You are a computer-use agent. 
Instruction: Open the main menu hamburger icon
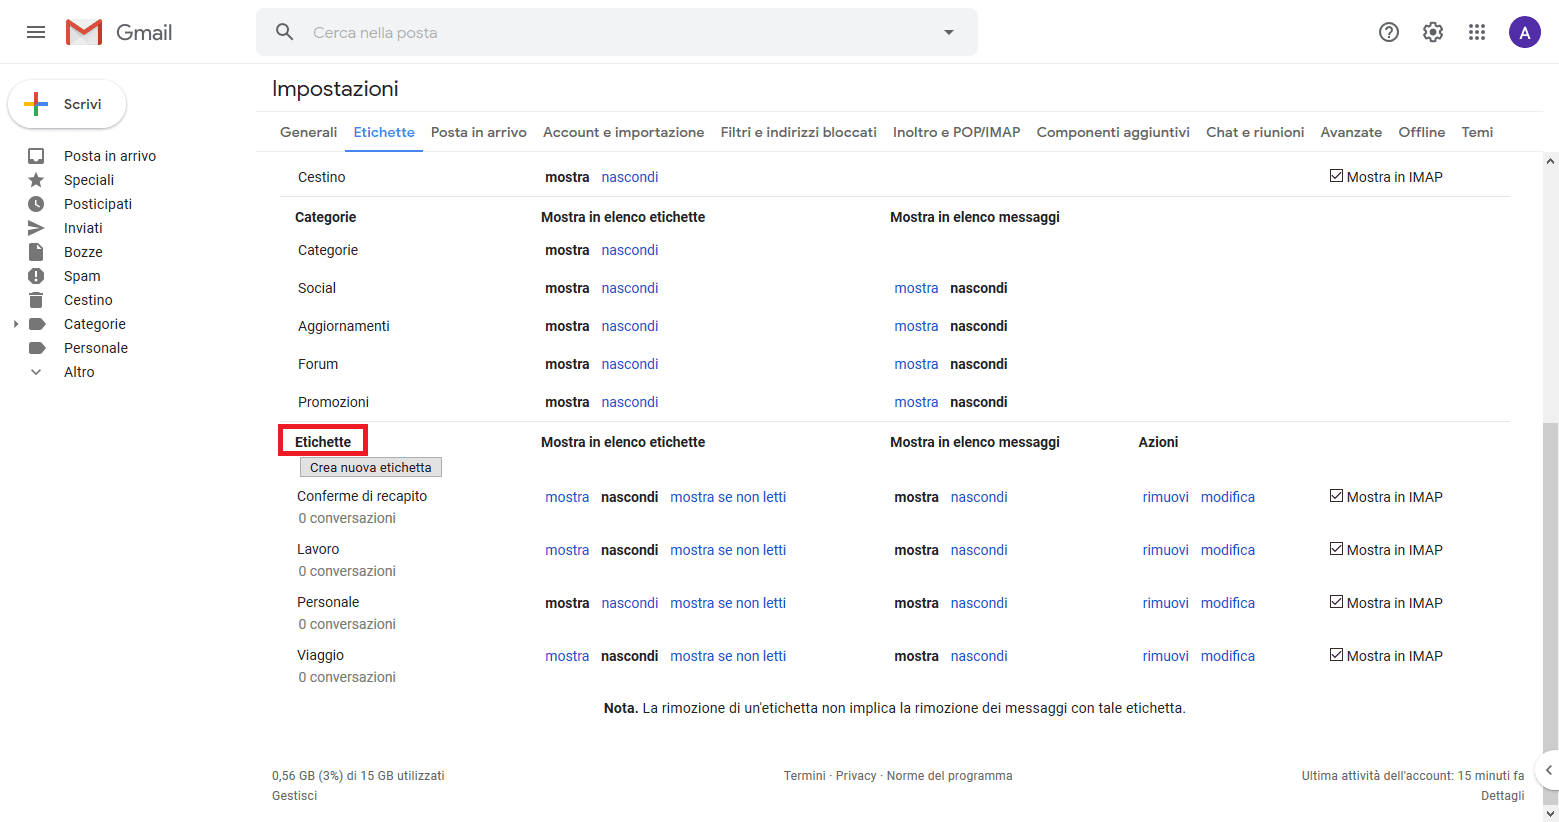click(x=36, y=32)
